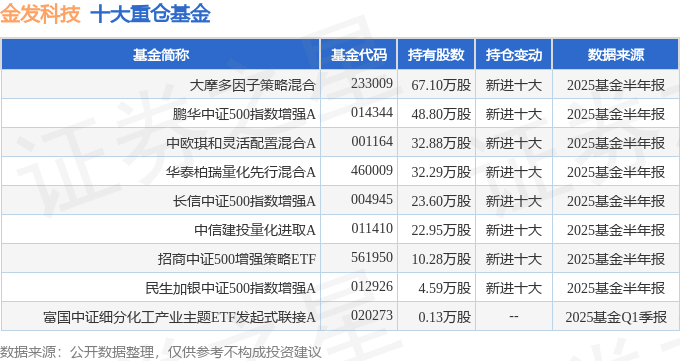Click the 67.10万股 holdings cell
680x361 pixels.
[441, 85]
